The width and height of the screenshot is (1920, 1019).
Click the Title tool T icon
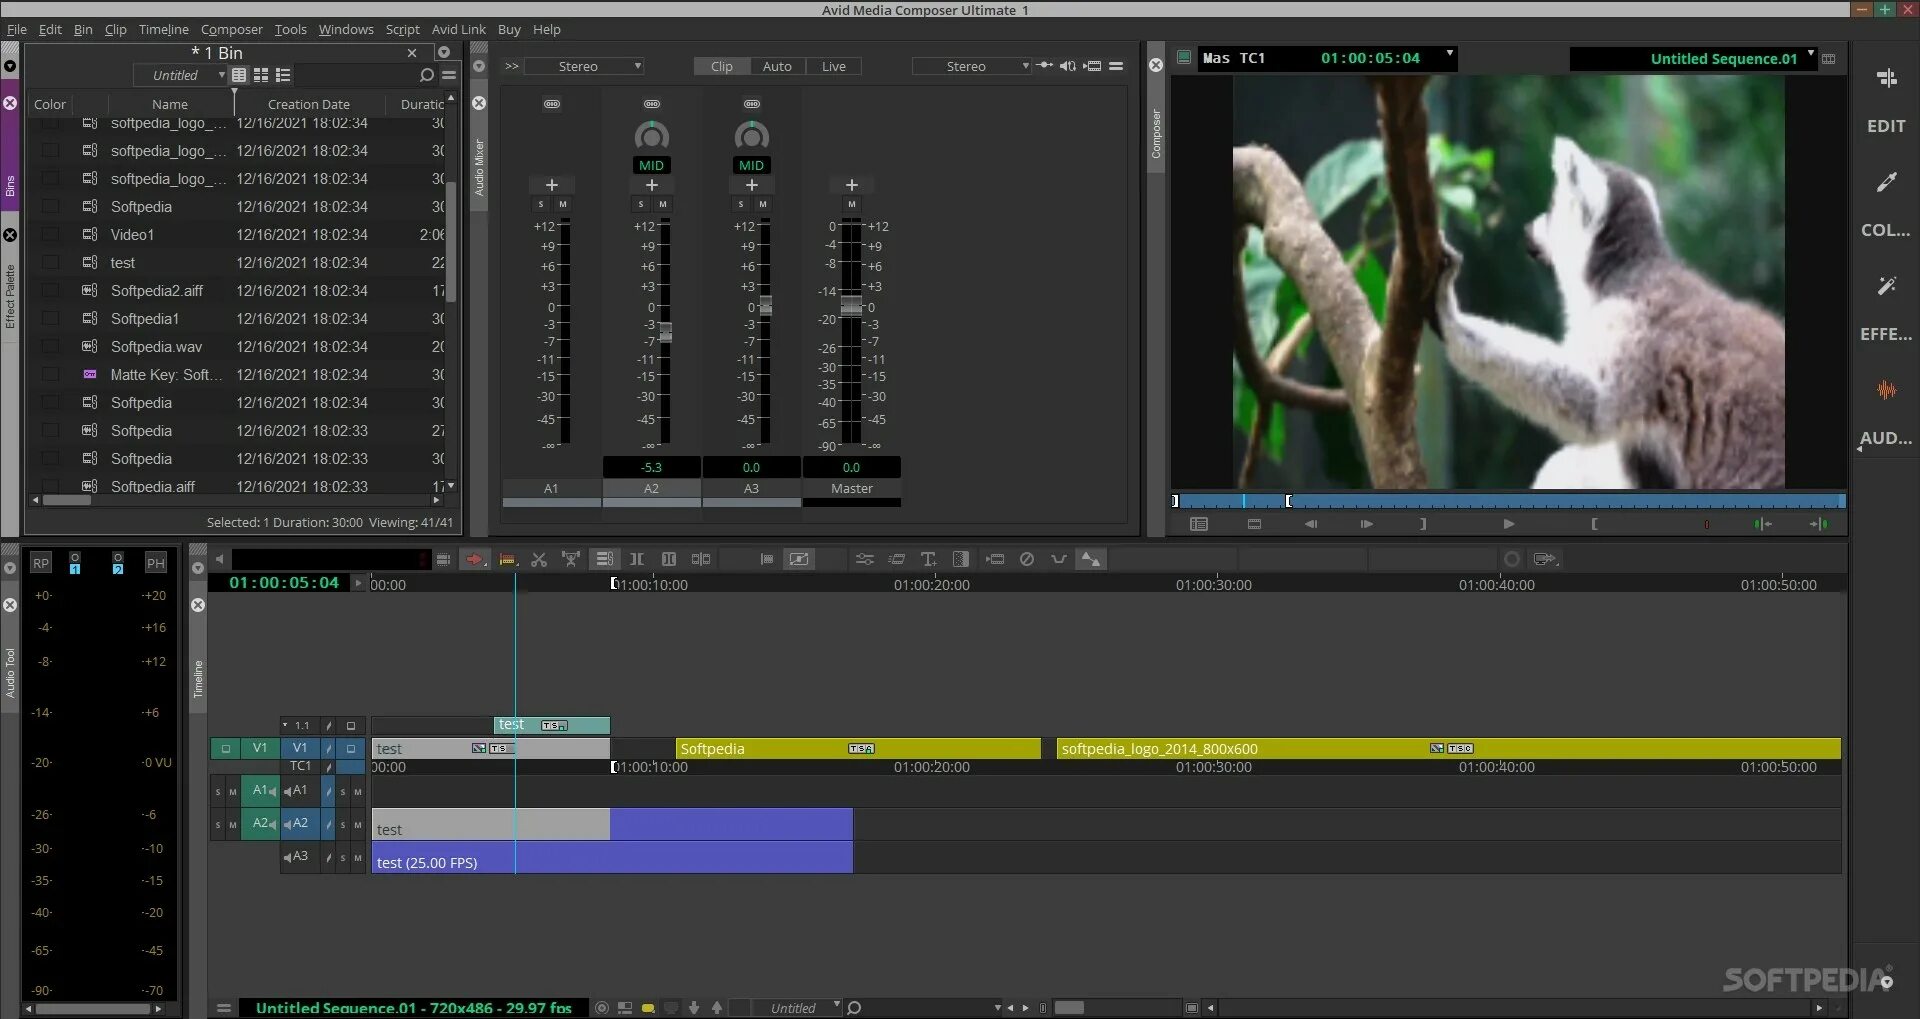928,559
